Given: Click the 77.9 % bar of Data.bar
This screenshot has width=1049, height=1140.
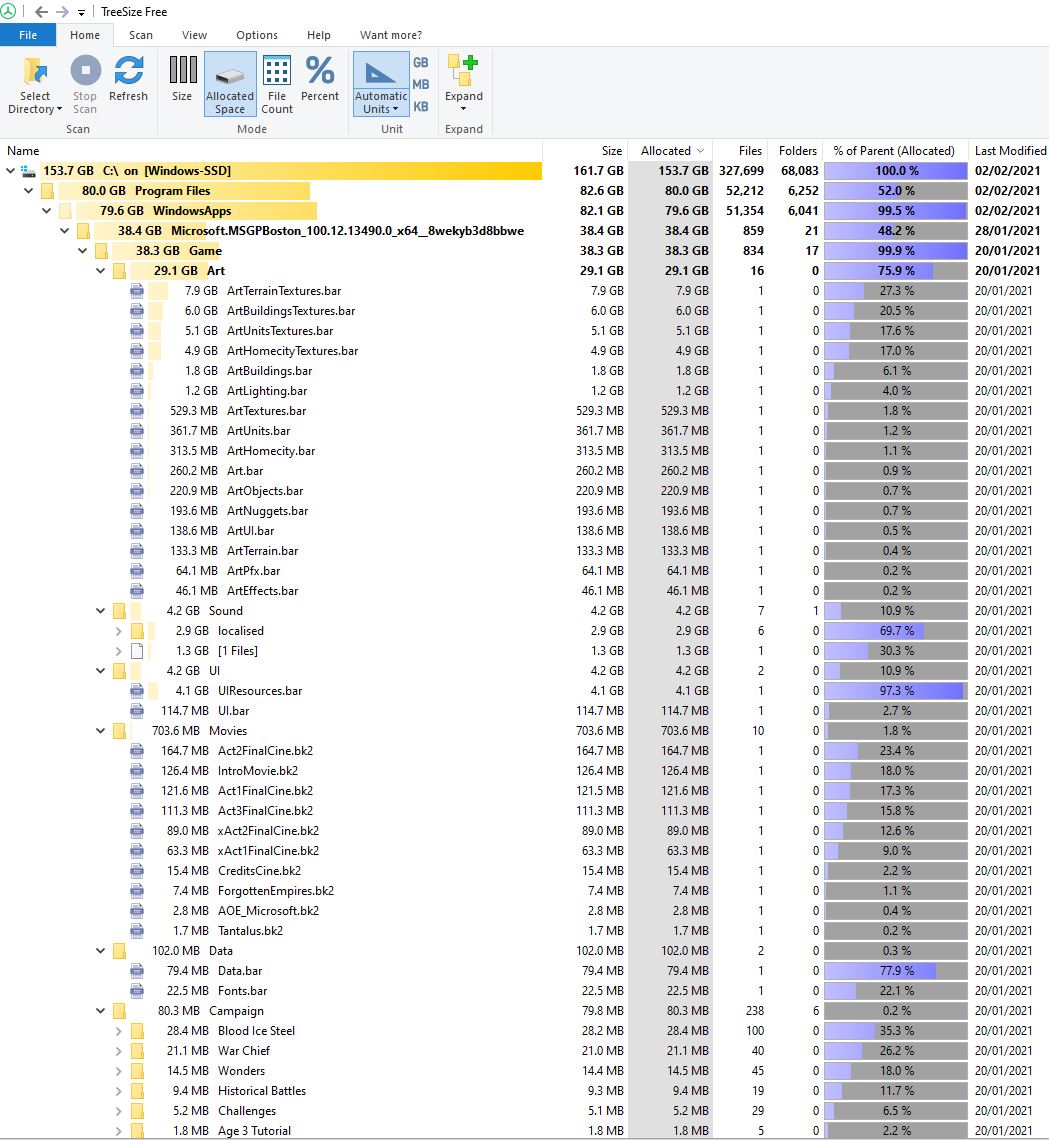Looking at the screenshot, I should click(896, 971).
